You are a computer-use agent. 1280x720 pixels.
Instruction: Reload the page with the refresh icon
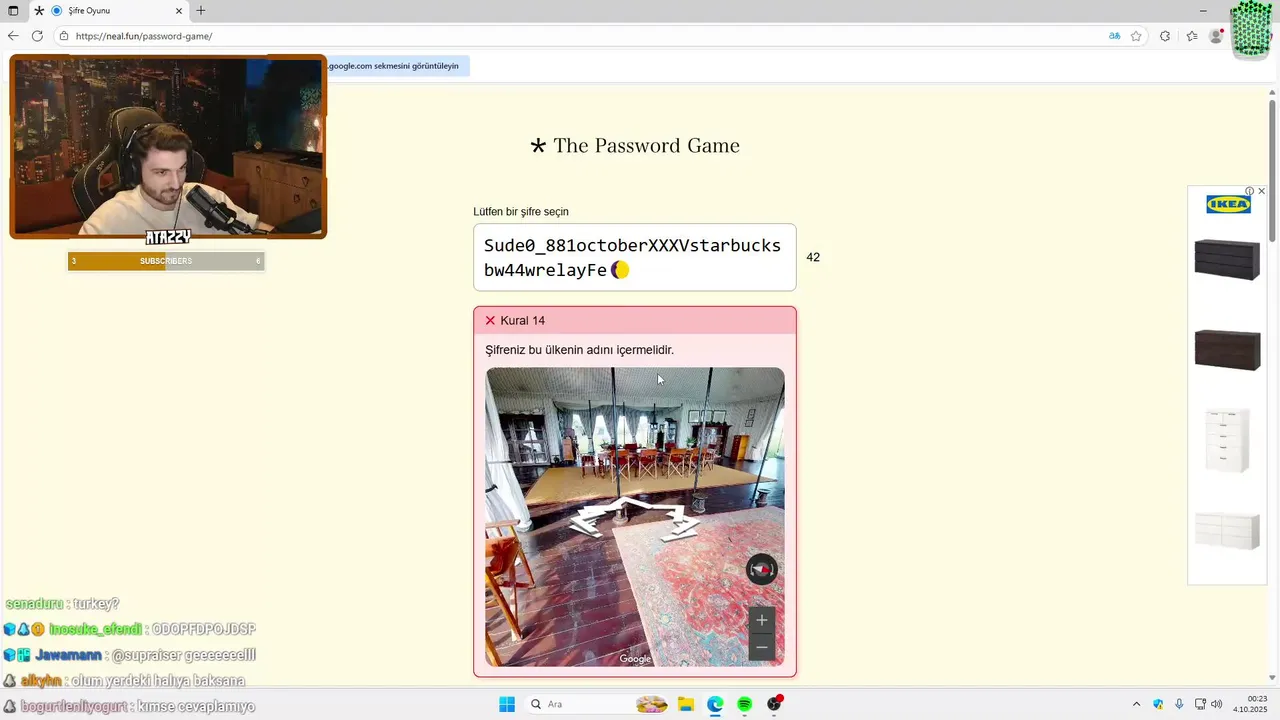37,36
